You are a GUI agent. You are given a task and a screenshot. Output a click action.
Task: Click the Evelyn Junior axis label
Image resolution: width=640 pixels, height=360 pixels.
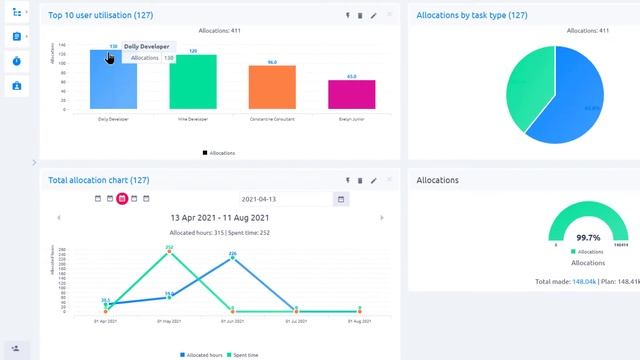(352, 119)
